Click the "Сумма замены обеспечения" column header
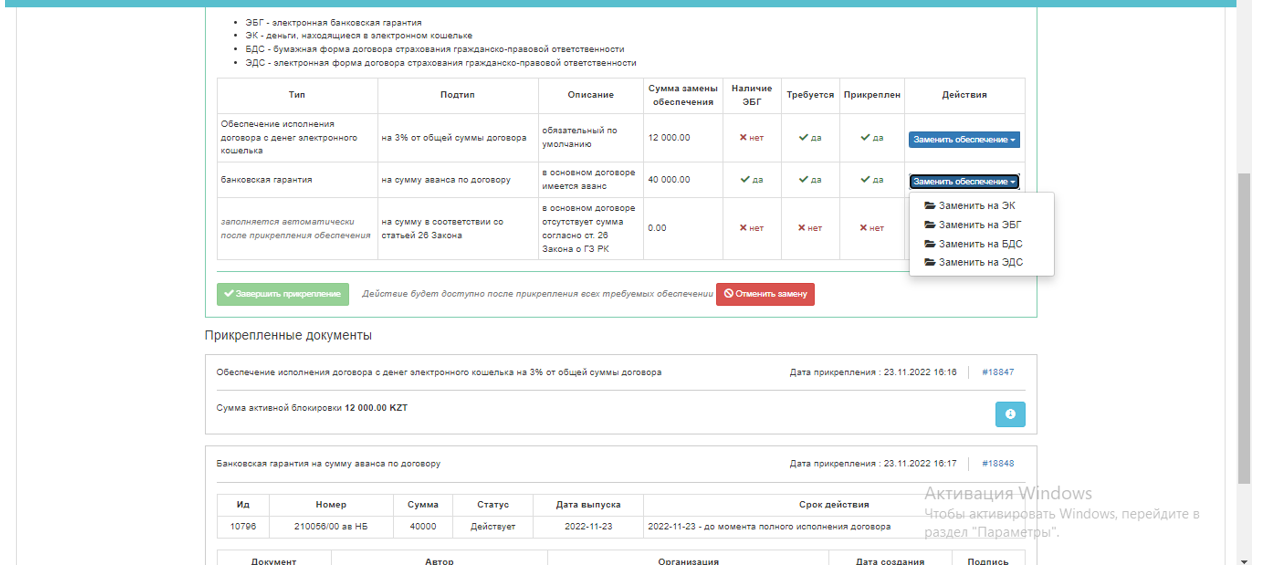Viewport: 1262px width, 565px height. click(x=683, y=95)
